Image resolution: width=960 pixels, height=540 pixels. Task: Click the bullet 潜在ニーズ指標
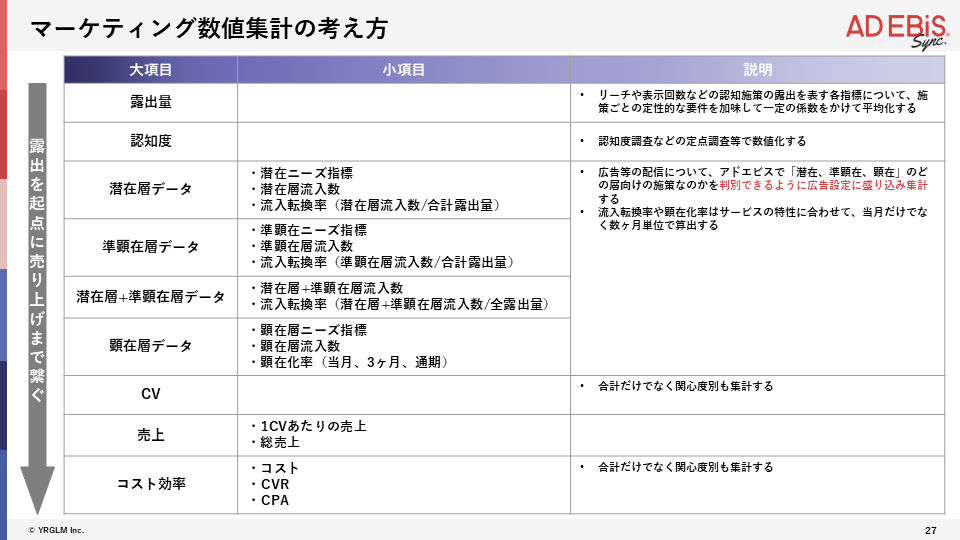tap(301, 173)
